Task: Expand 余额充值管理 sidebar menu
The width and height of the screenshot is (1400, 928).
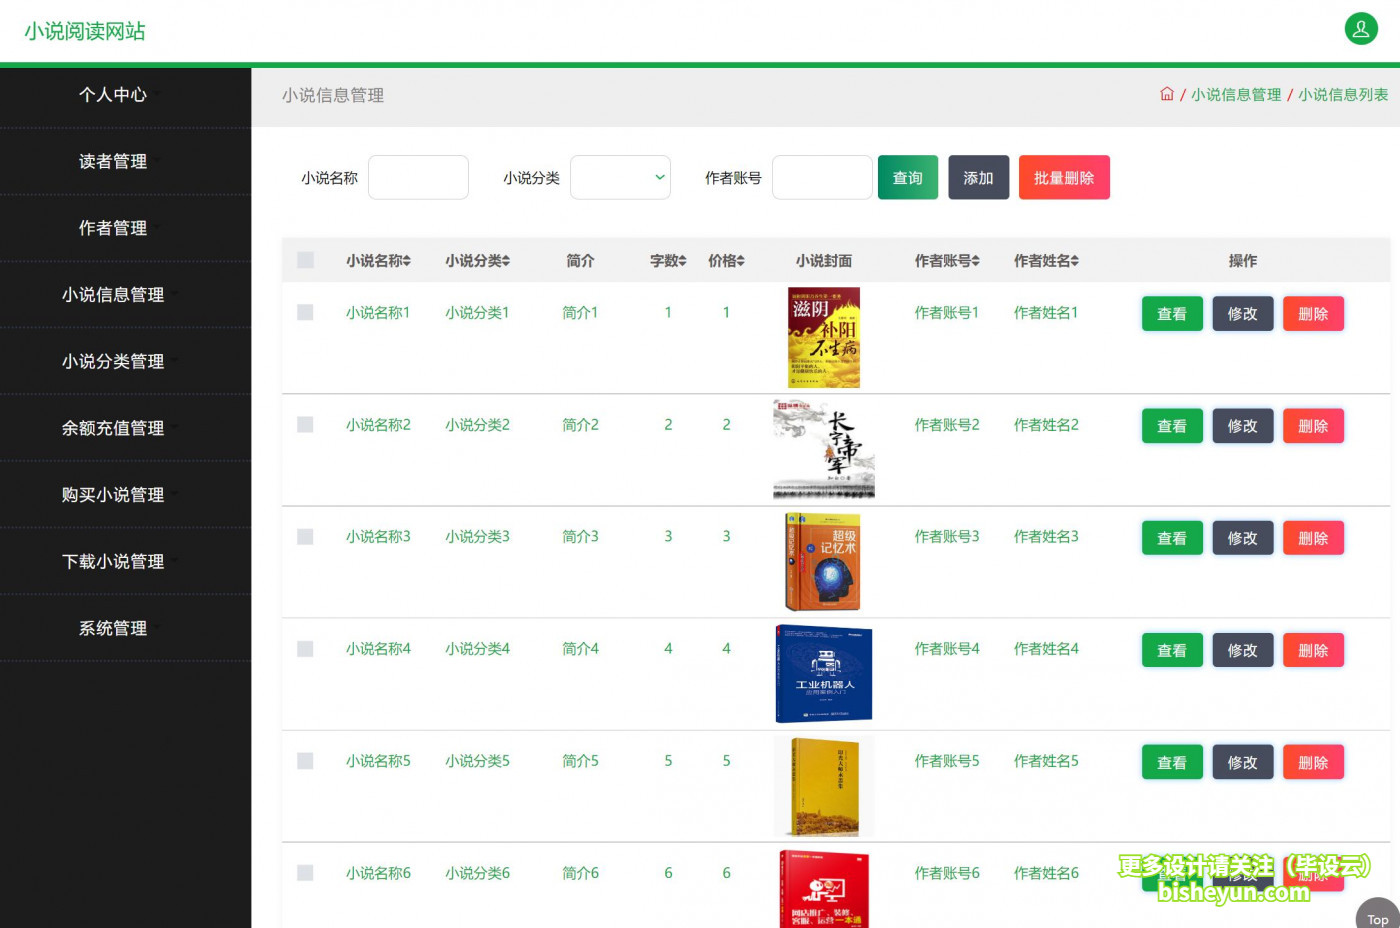Action: [125, 428]
